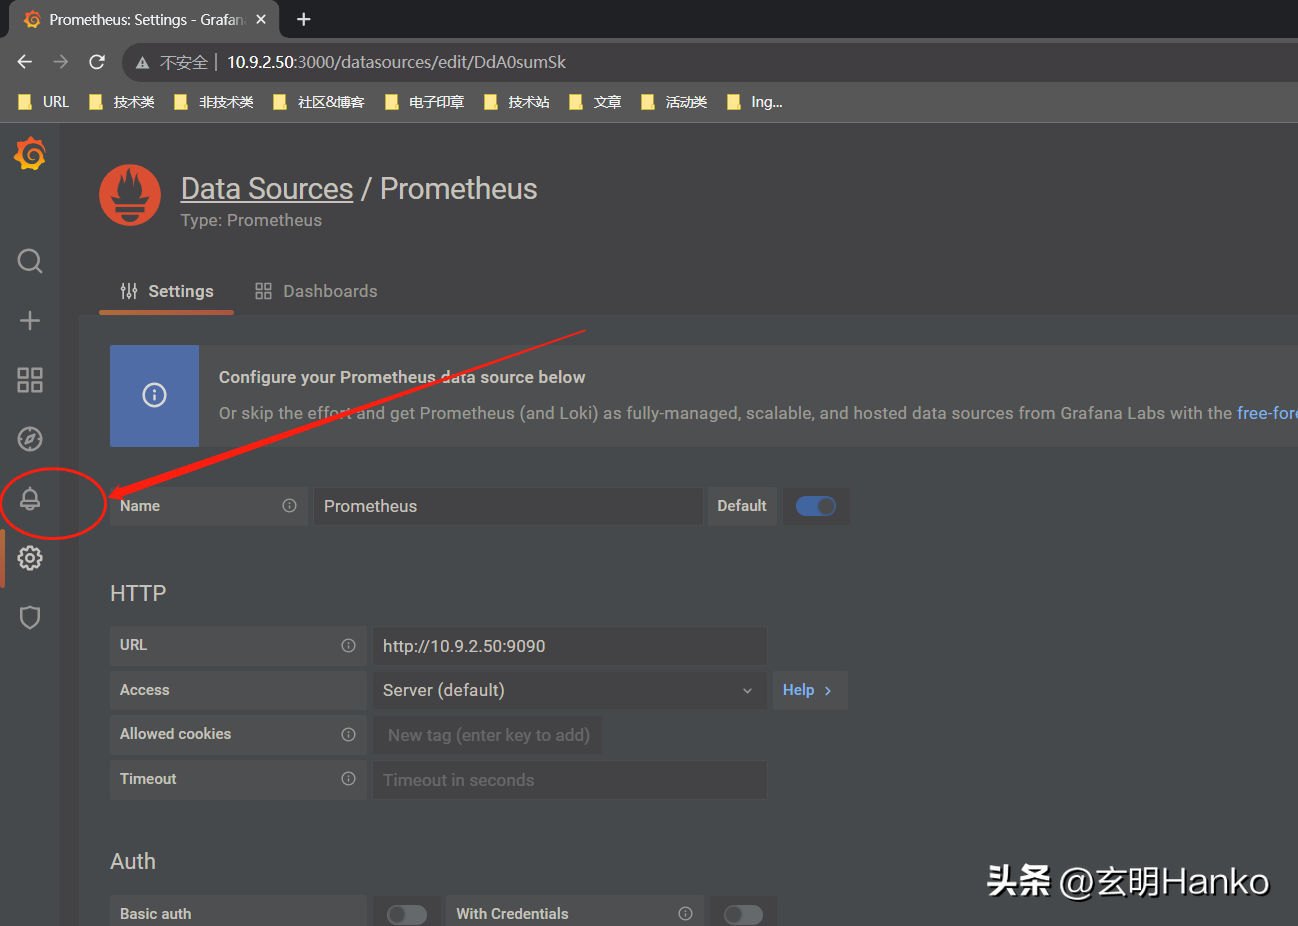Enable the With Credentials switch
Viewport: 1298px width, 926px height.
[743, 915]
